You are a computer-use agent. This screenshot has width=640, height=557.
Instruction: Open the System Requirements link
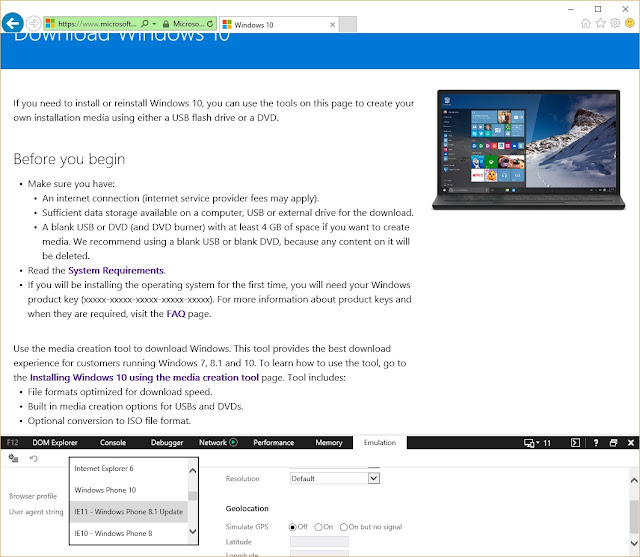[116, 270]
